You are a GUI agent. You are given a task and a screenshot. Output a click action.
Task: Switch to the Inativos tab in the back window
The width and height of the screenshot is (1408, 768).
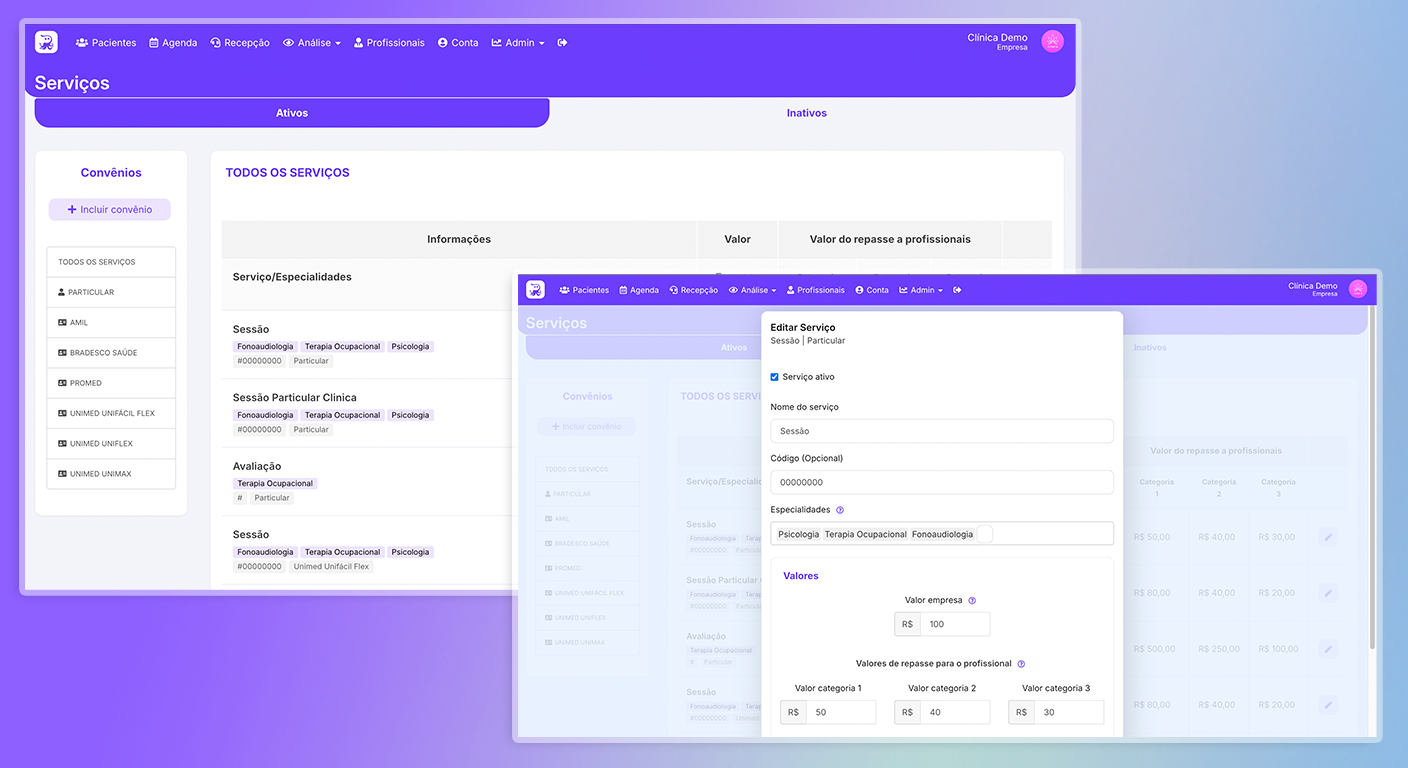(806, 113)
